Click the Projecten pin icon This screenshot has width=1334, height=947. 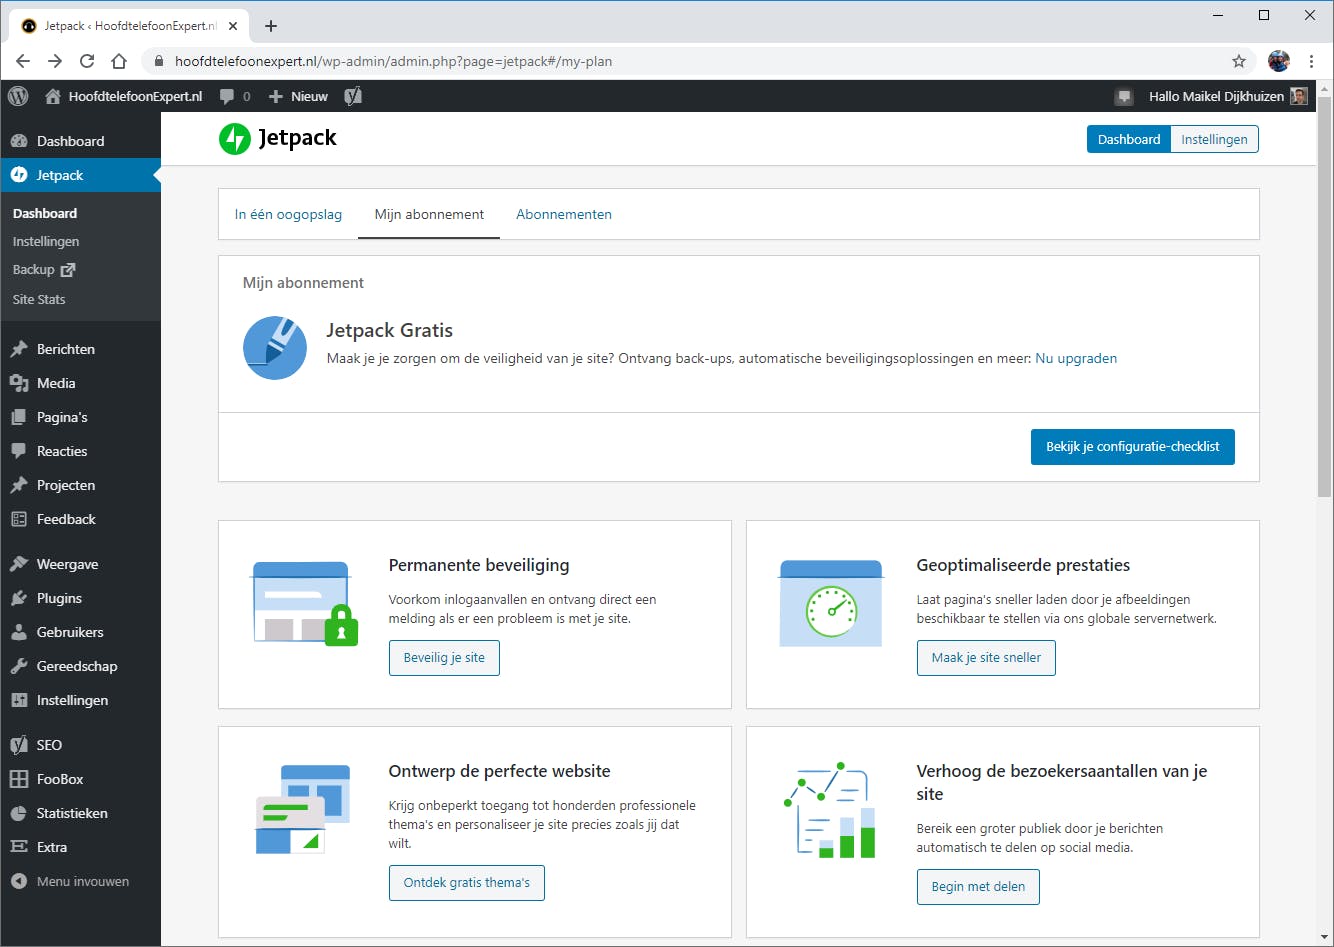(x=19, y=485)
